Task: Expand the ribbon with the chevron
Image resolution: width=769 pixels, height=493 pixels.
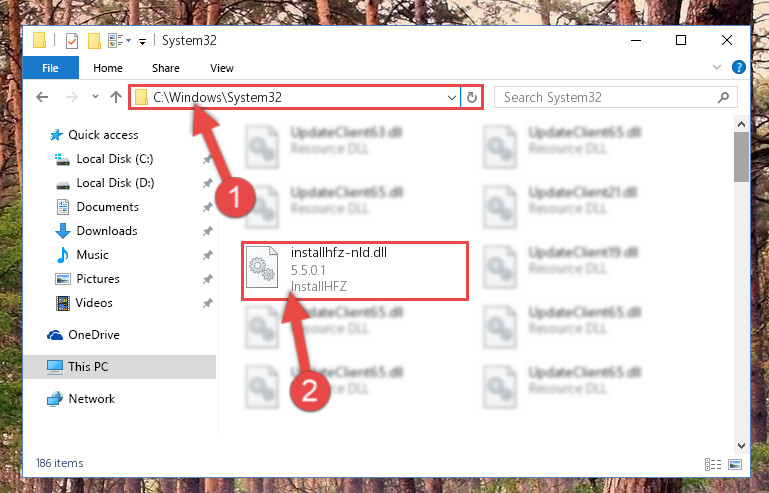Action: tap(717, 67)
